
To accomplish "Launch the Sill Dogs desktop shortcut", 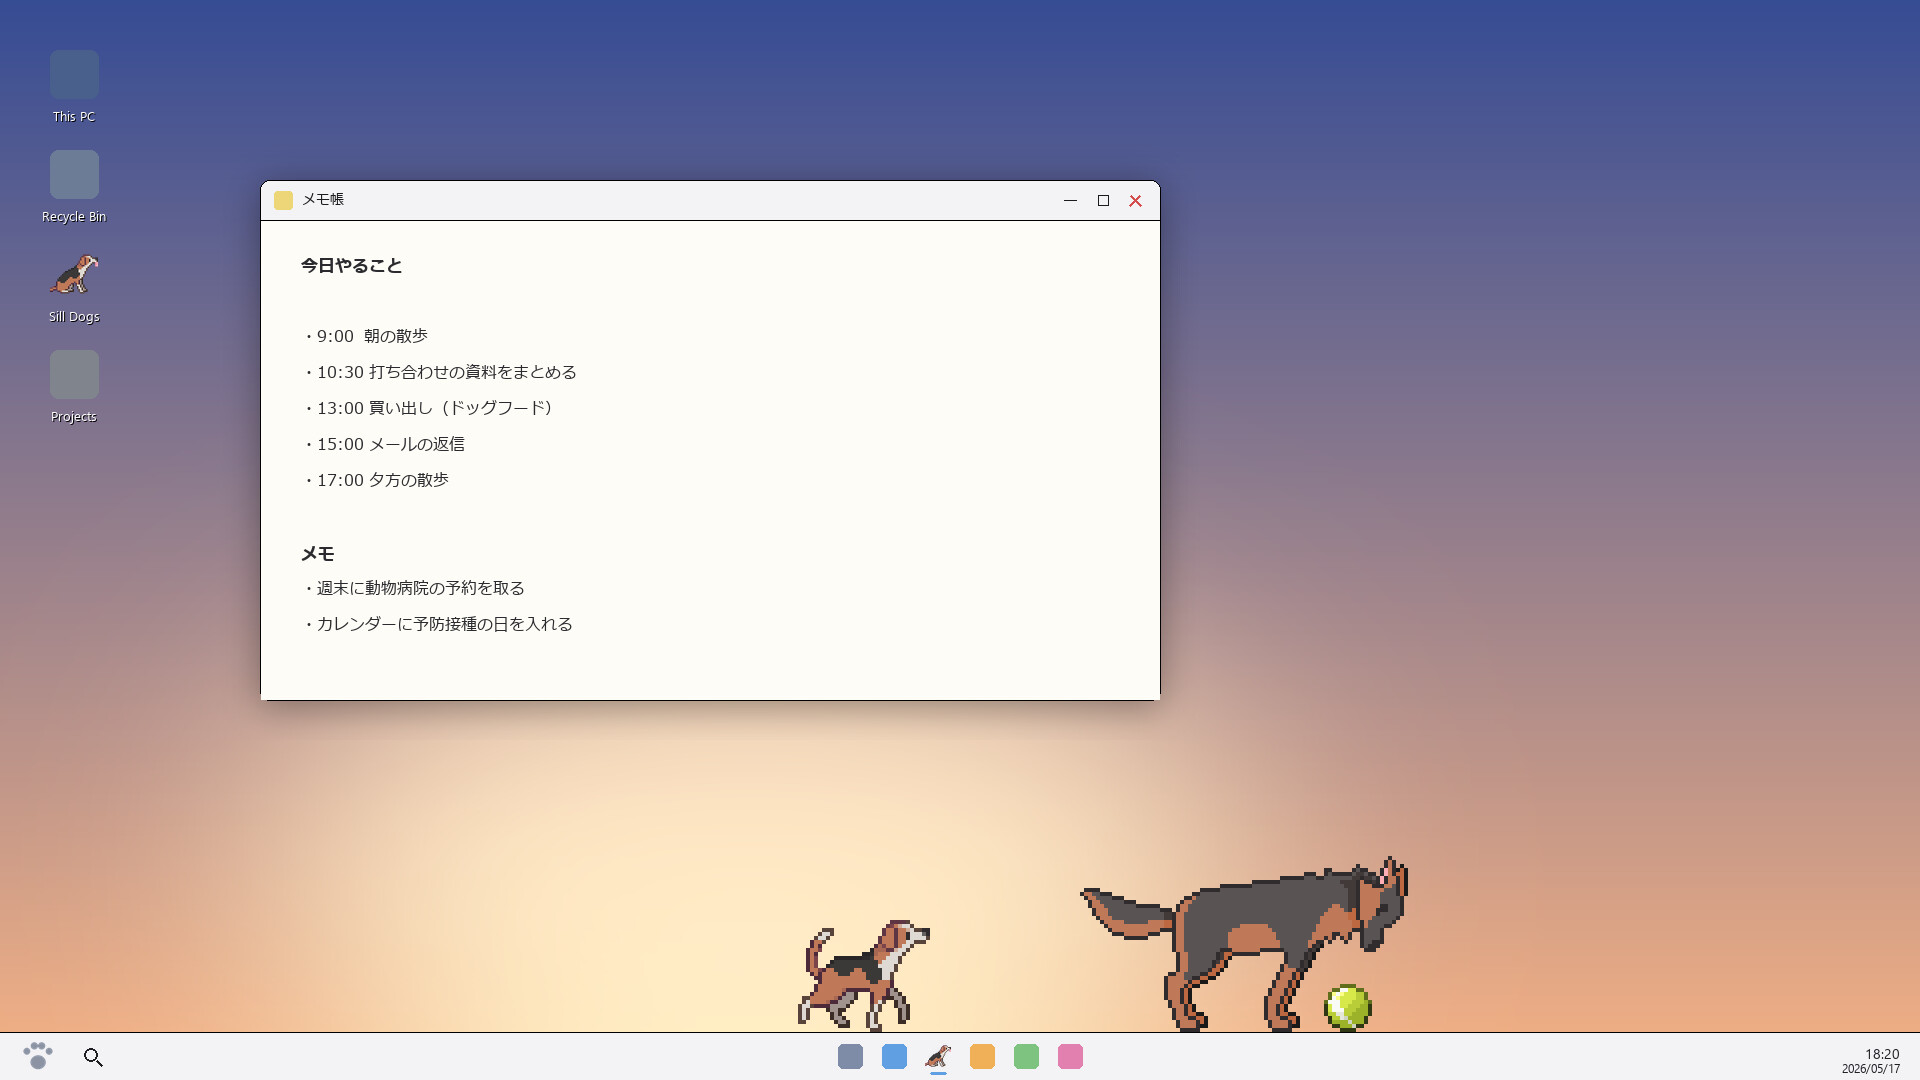I will pos(74,287).
